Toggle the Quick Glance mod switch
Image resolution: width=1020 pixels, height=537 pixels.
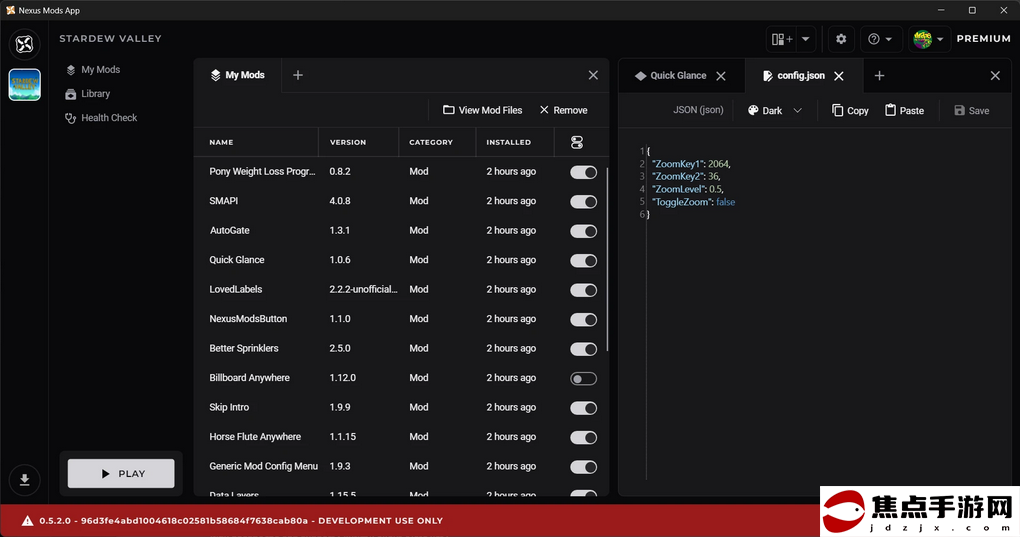tap(584, 261)
